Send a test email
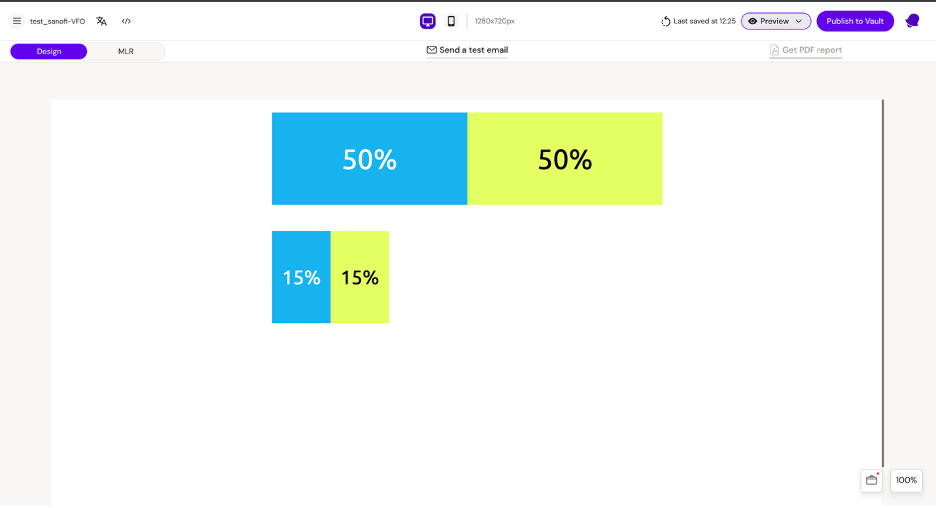Viewport: 936px width, 508px height. point(467,50)
